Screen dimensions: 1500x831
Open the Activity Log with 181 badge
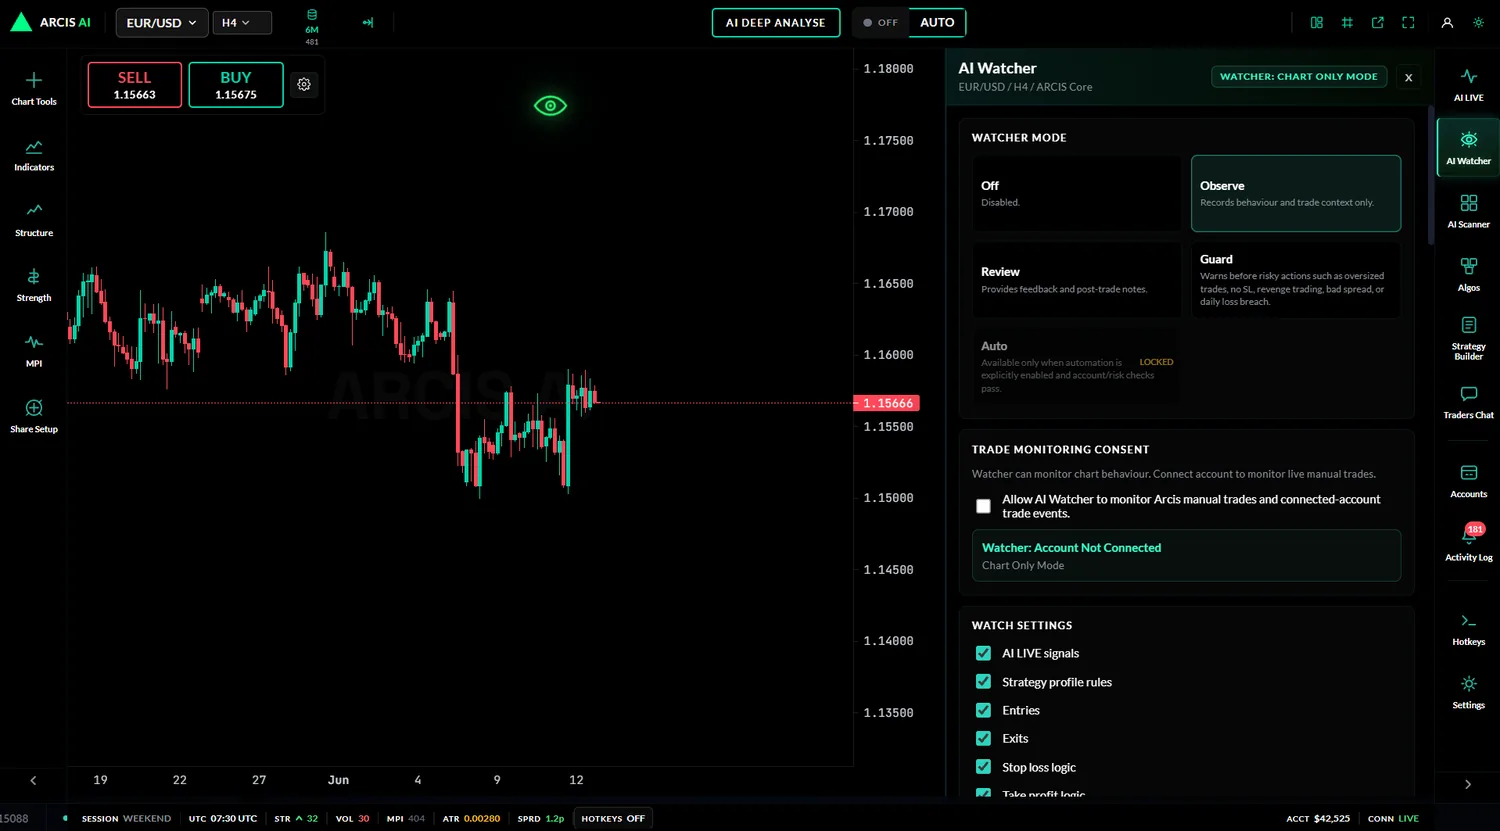pos(1468,544)
